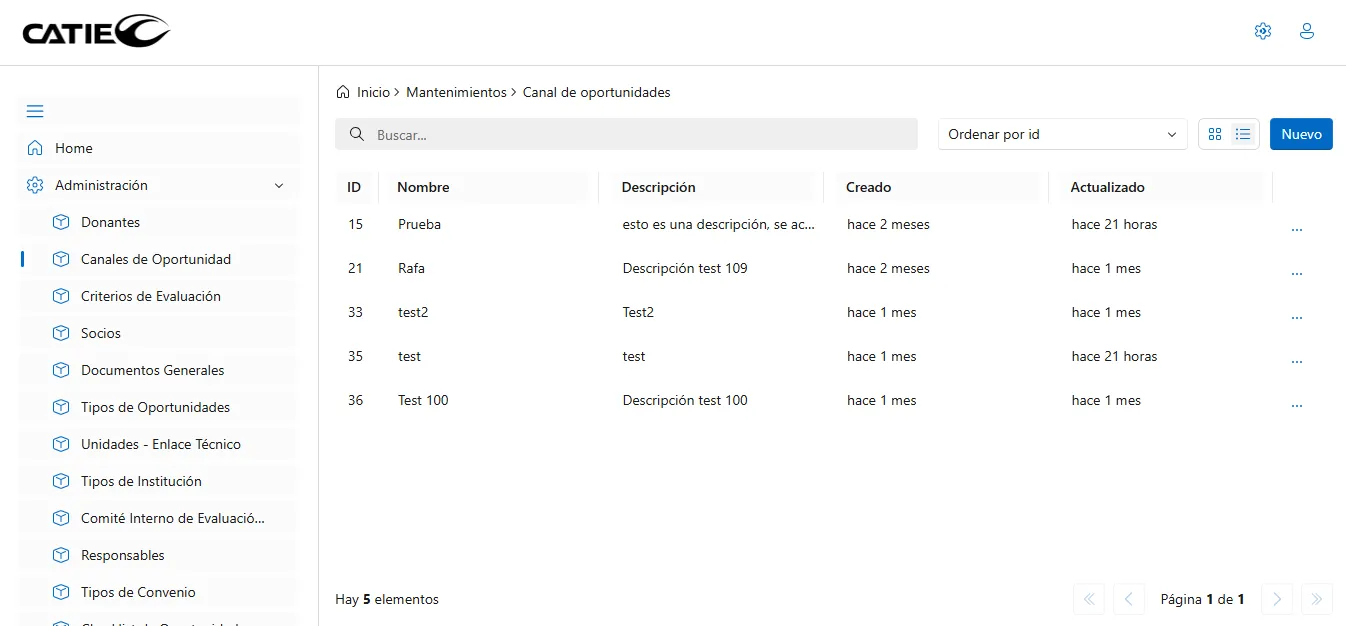Open the Ordenar por id dropdown

[1062, 134]
